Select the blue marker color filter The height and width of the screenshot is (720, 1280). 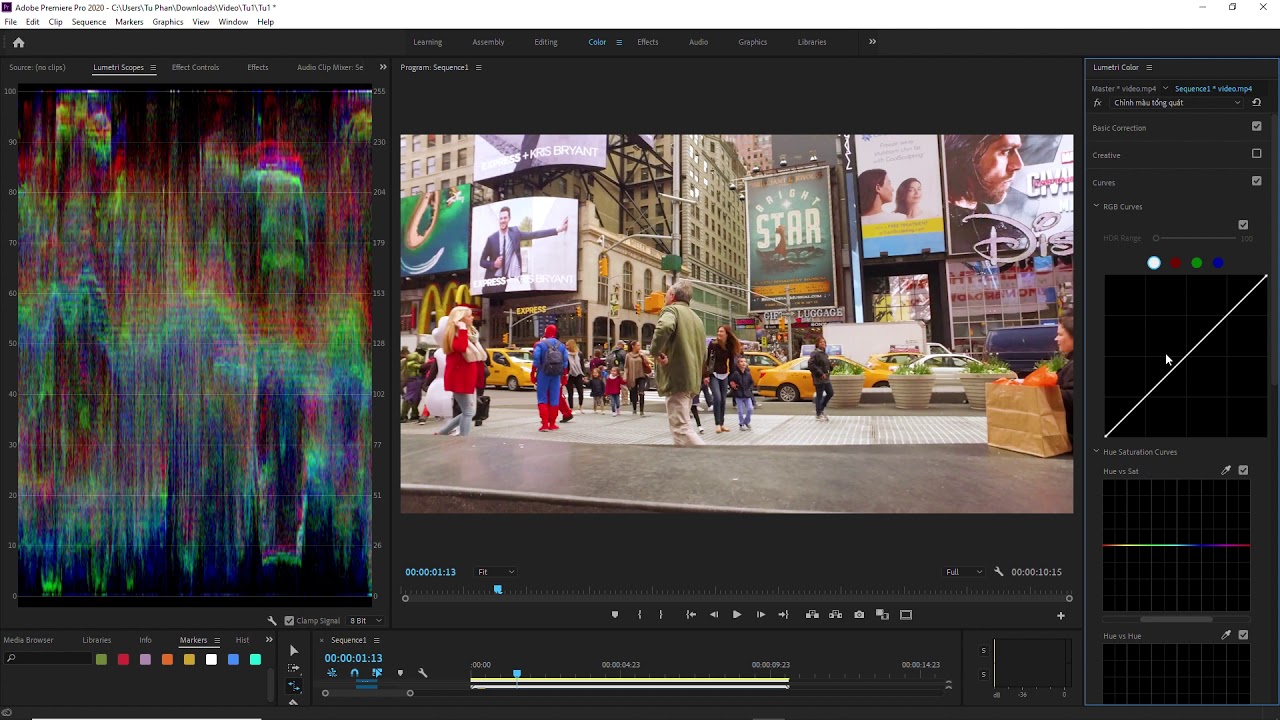233,659
